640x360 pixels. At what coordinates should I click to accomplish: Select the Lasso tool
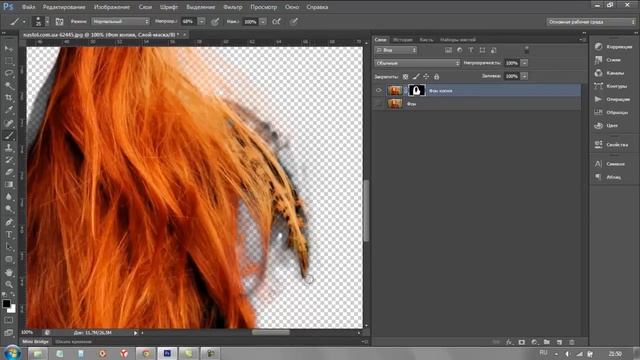[9, 73]
